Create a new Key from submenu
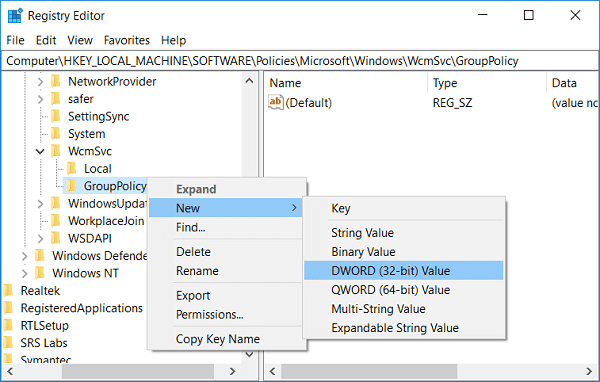This screenshot has height=382, width=600. 404,208
